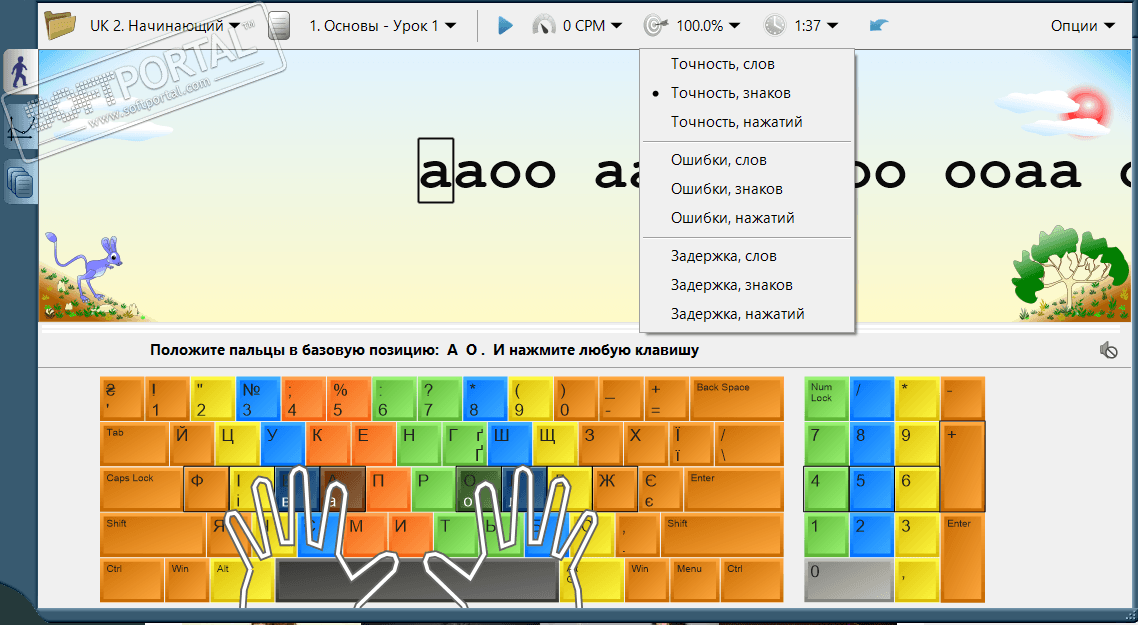Select Ошибки, нажатий menu entry

click(748, 218)
